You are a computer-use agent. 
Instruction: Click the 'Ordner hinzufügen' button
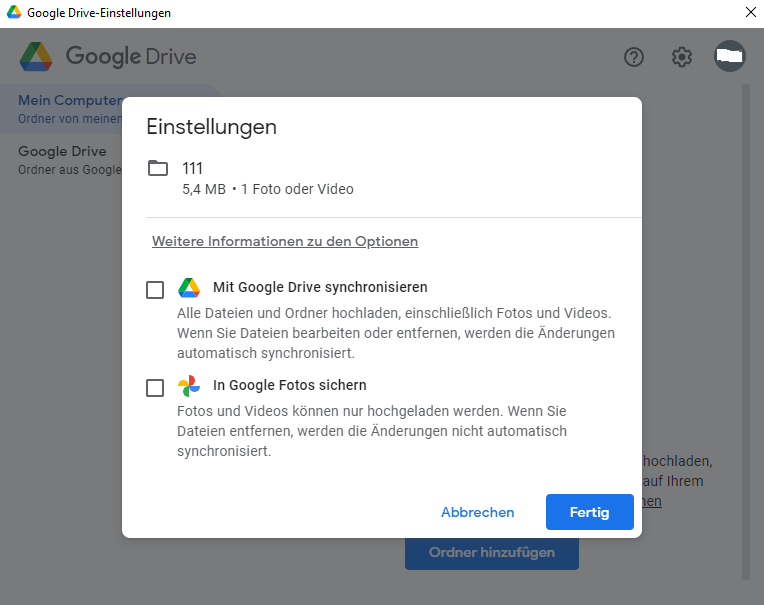tap(491, 552)
